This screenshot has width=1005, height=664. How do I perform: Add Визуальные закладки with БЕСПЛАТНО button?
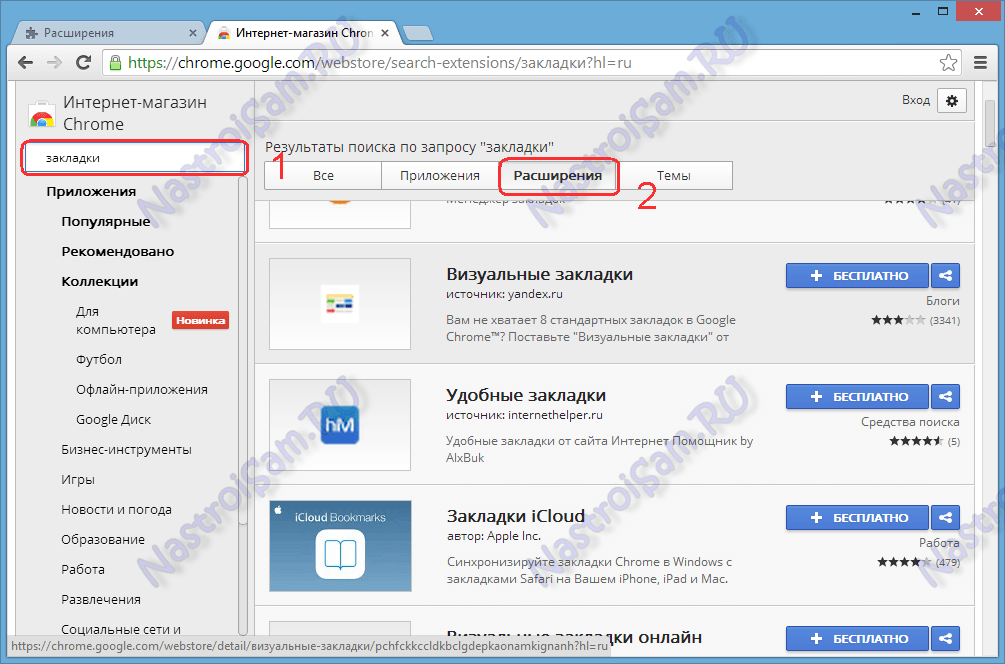[x=858, y=276]
